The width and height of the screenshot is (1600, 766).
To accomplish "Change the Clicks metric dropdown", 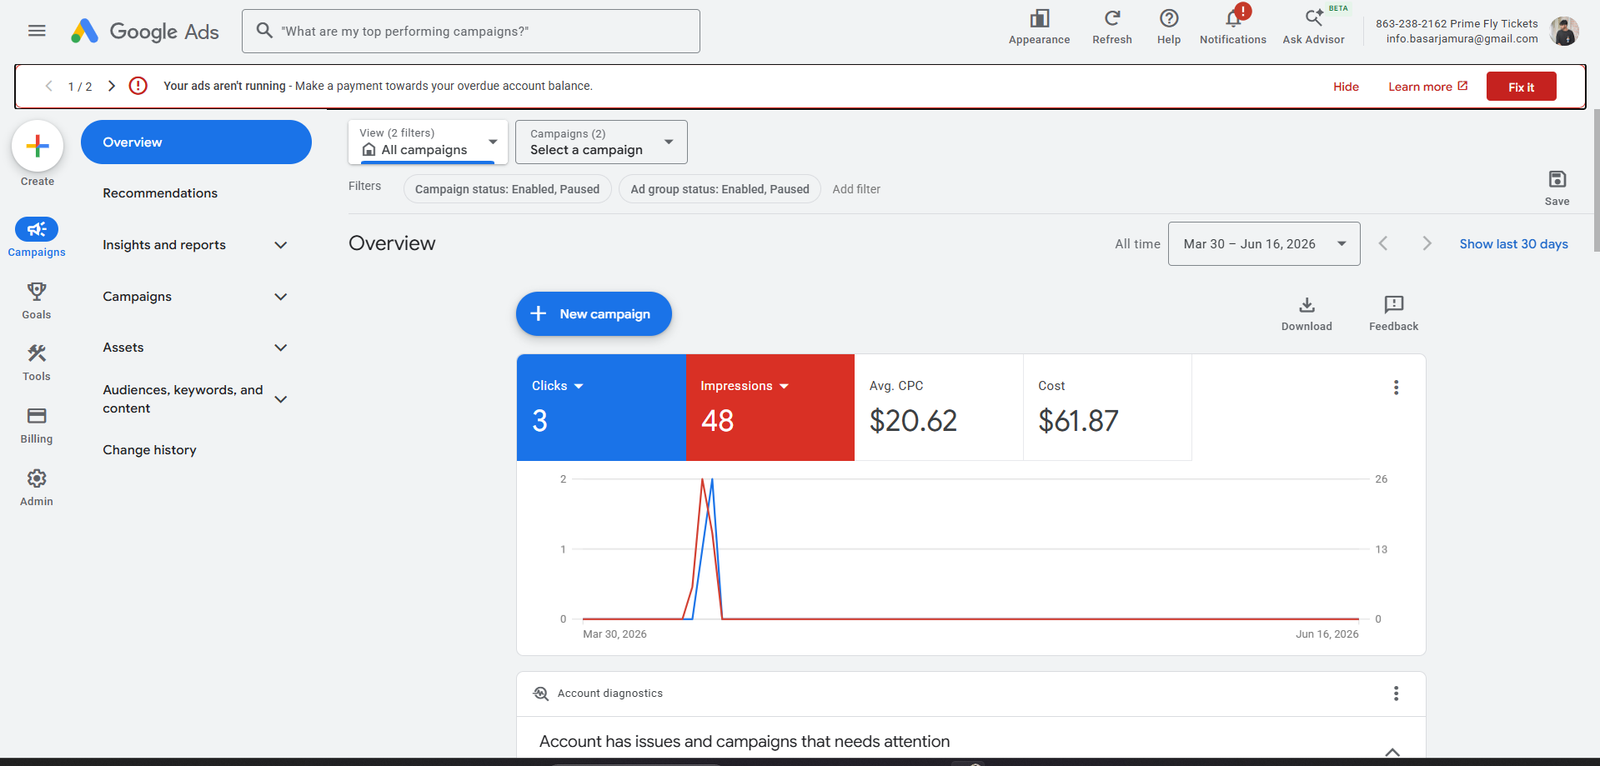I will [557, 386].
